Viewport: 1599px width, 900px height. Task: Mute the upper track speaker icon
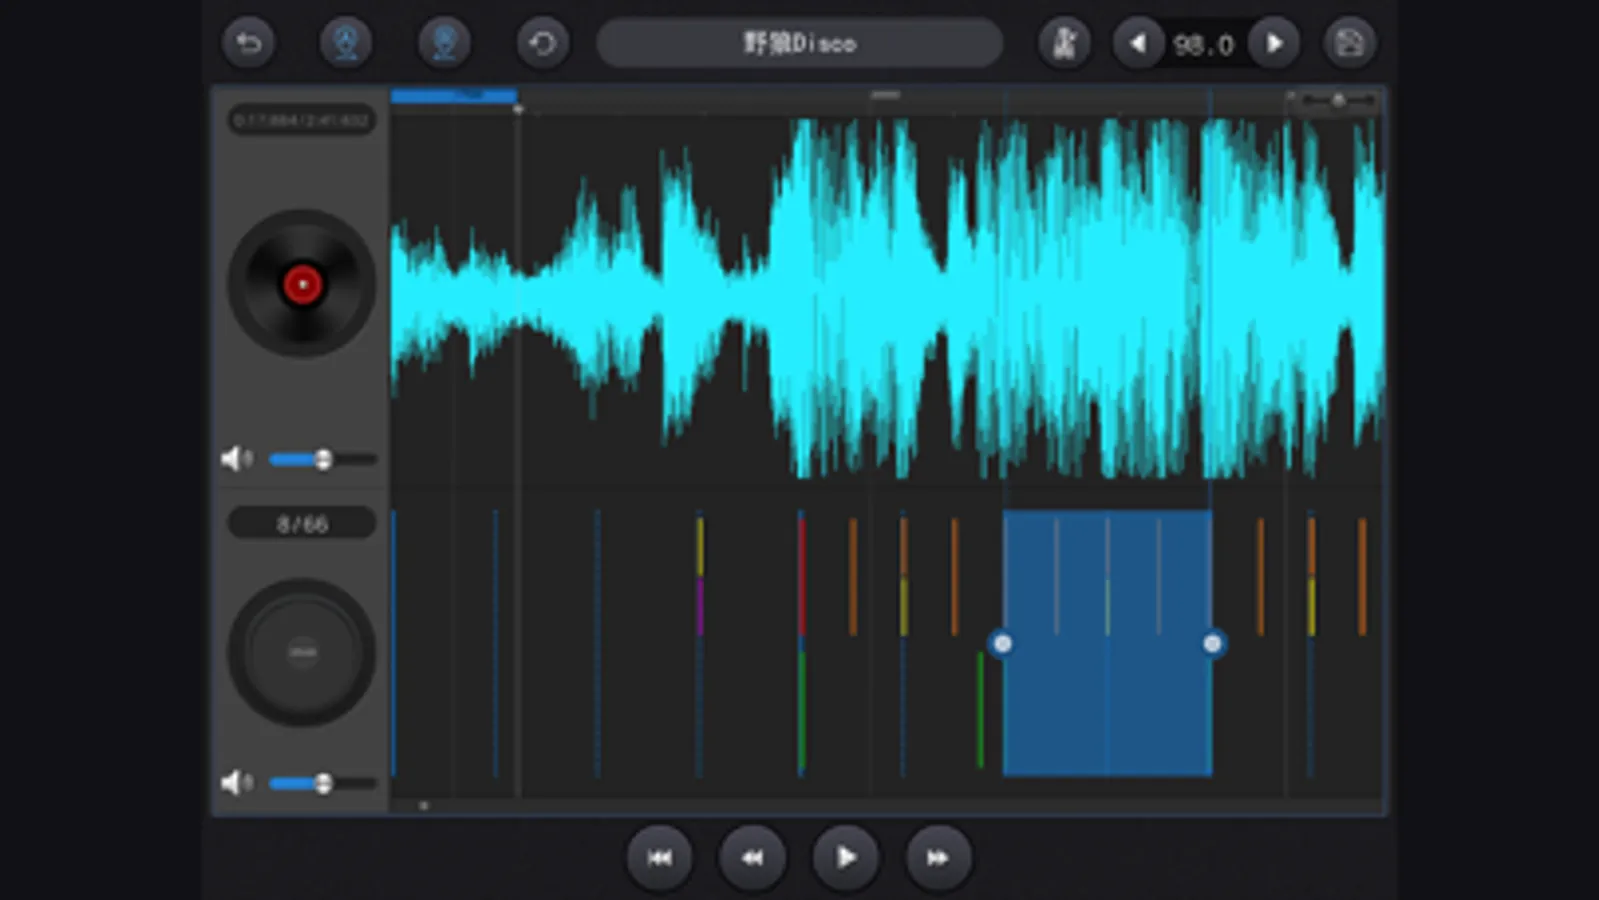tap(236, 459)
